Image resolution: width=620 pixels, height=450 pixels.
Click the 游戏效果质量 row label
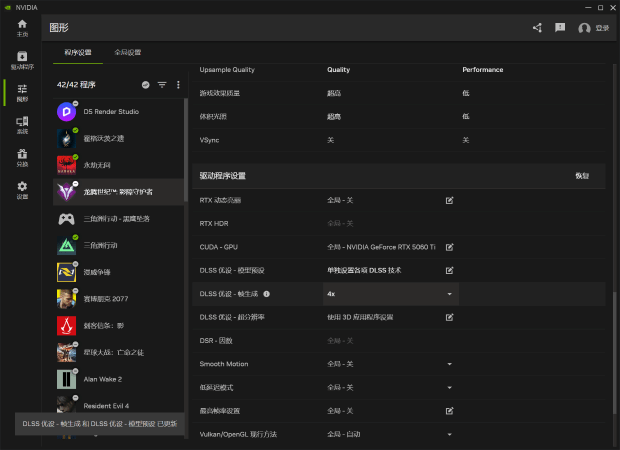coord(219,93)
